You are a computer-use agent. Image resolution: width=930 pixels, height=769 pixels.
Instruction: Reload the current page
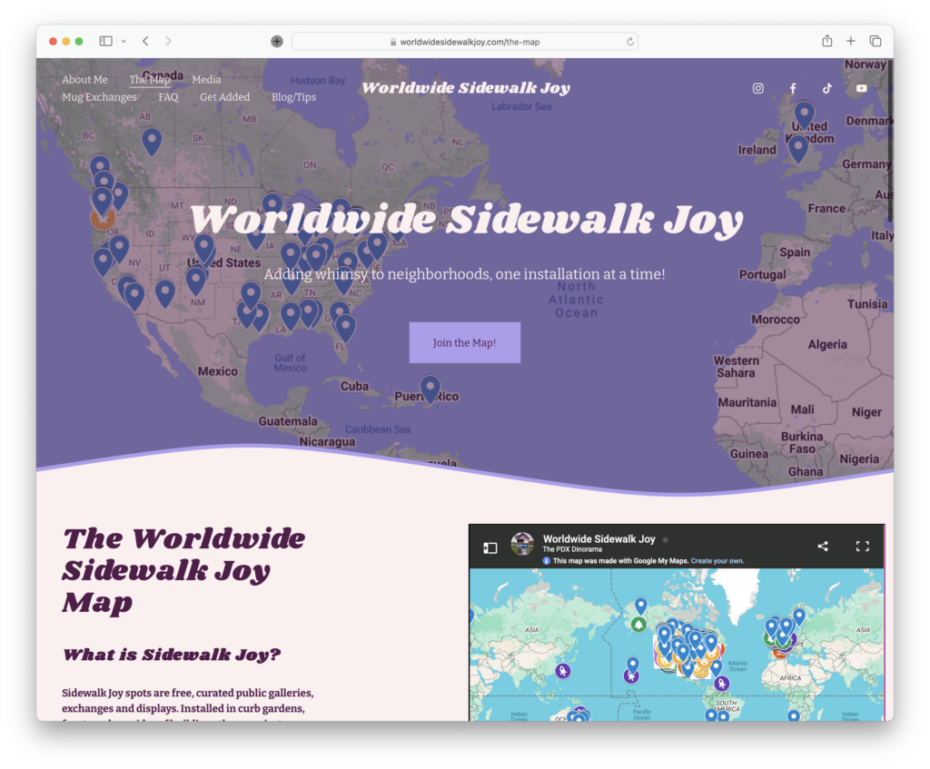coord(630,42)
